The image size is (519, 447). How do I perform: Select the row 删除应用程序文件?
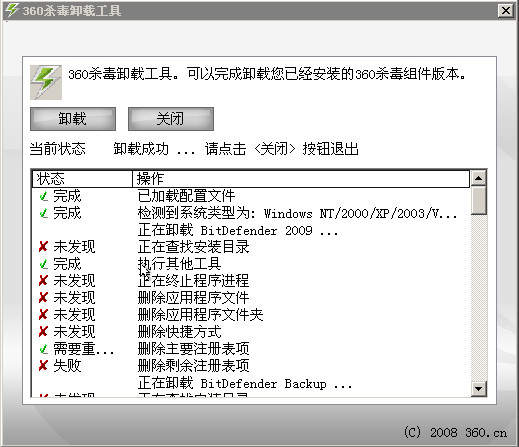click(251, 298)
